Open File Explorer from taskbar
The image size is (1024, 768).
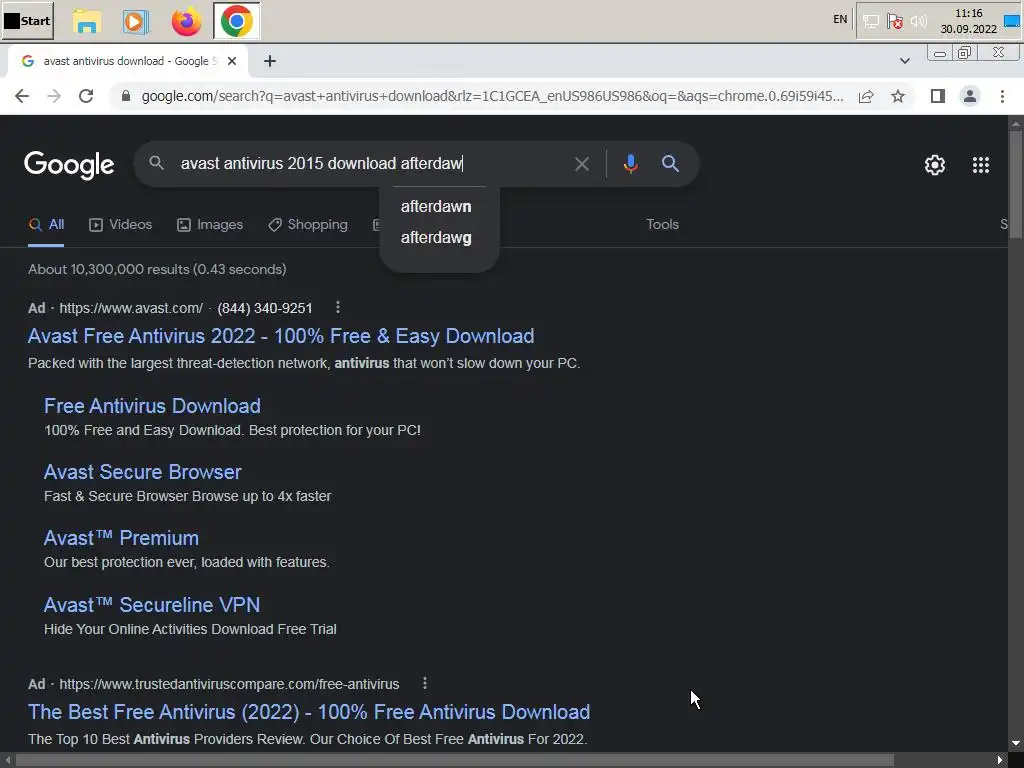tap(86, 22)
